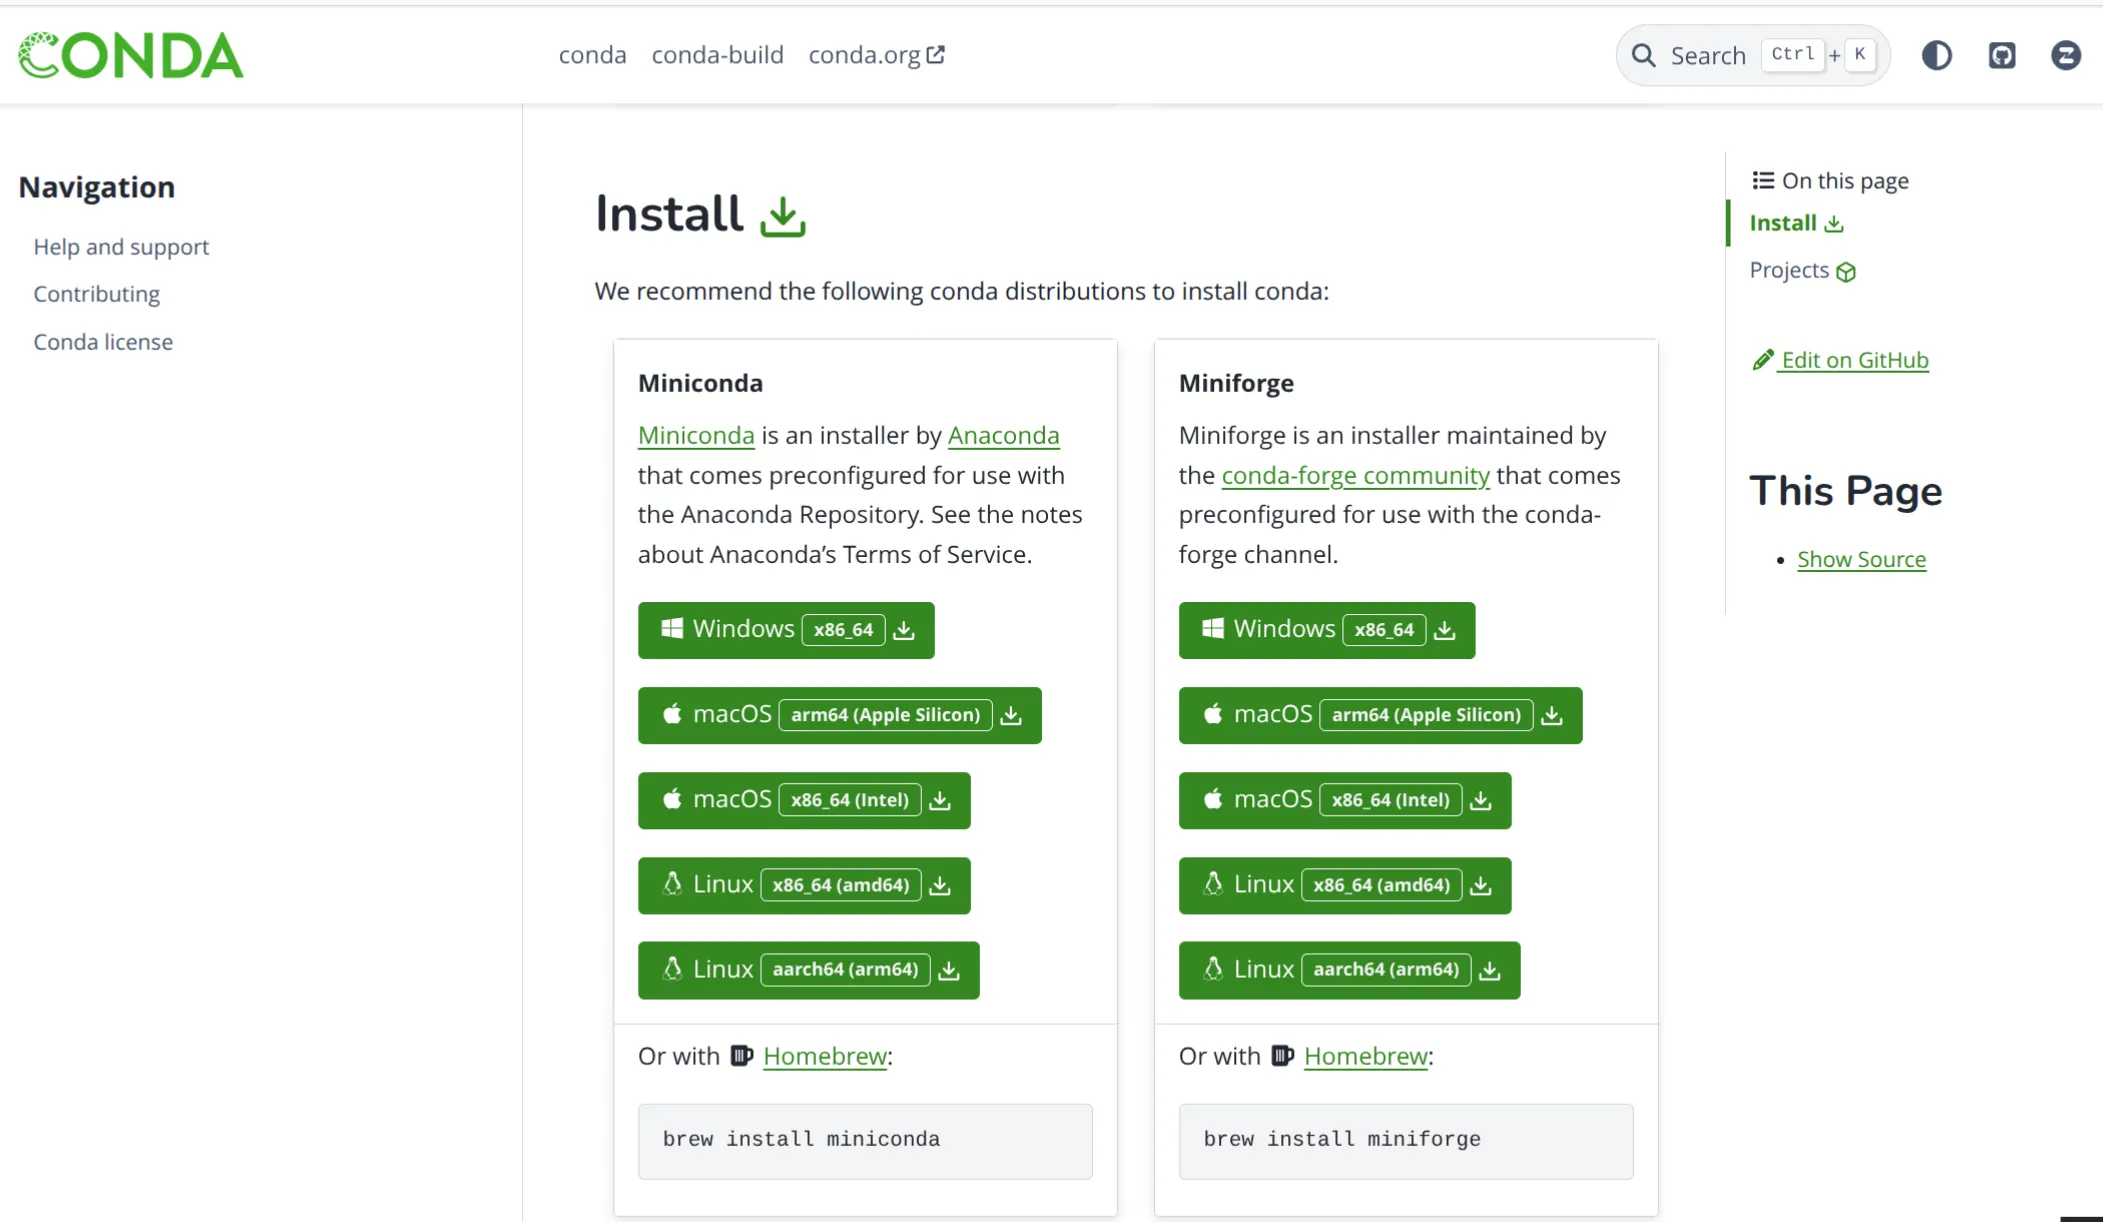
Task: Click the Search field
Action: pos(1753,55)
